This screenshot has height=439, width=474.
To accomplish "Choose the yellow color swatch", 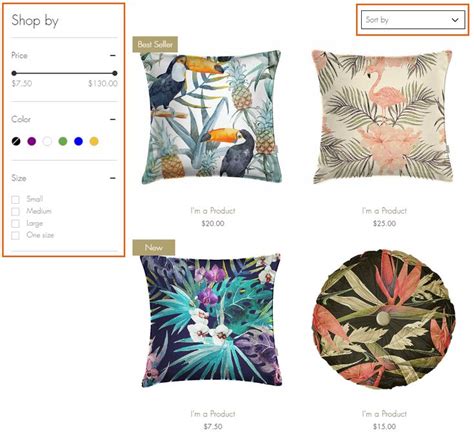I will coord(94,141).
